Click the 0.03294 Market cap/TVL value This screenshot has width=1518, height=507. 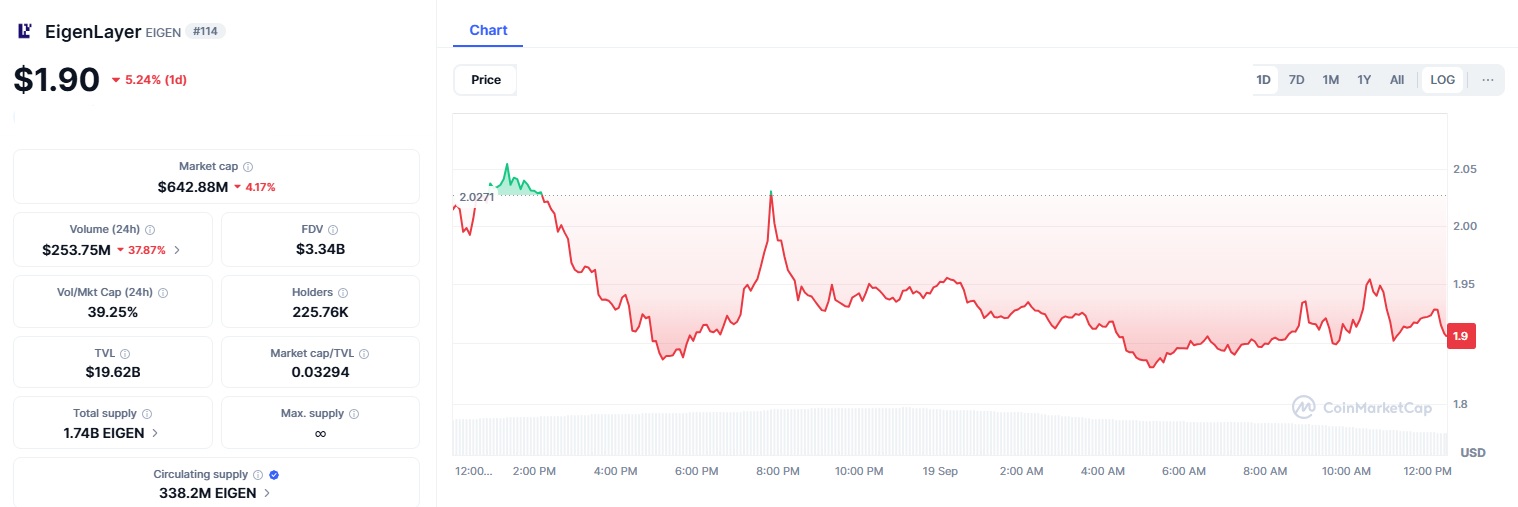(x=320, y=372)
